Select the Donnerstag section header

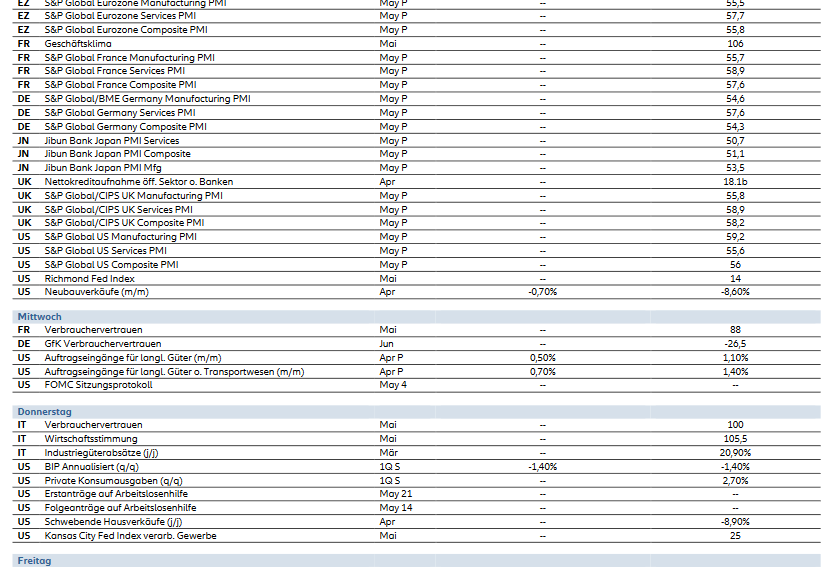click(x=44, y=412)
